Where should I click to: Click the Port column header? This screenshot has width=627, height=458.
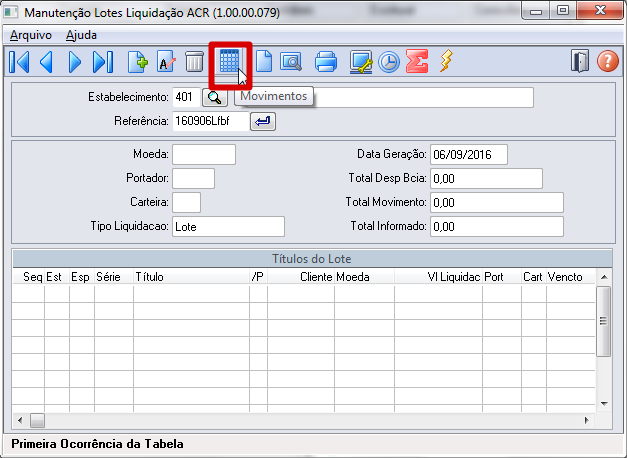[x=502, y=277]
